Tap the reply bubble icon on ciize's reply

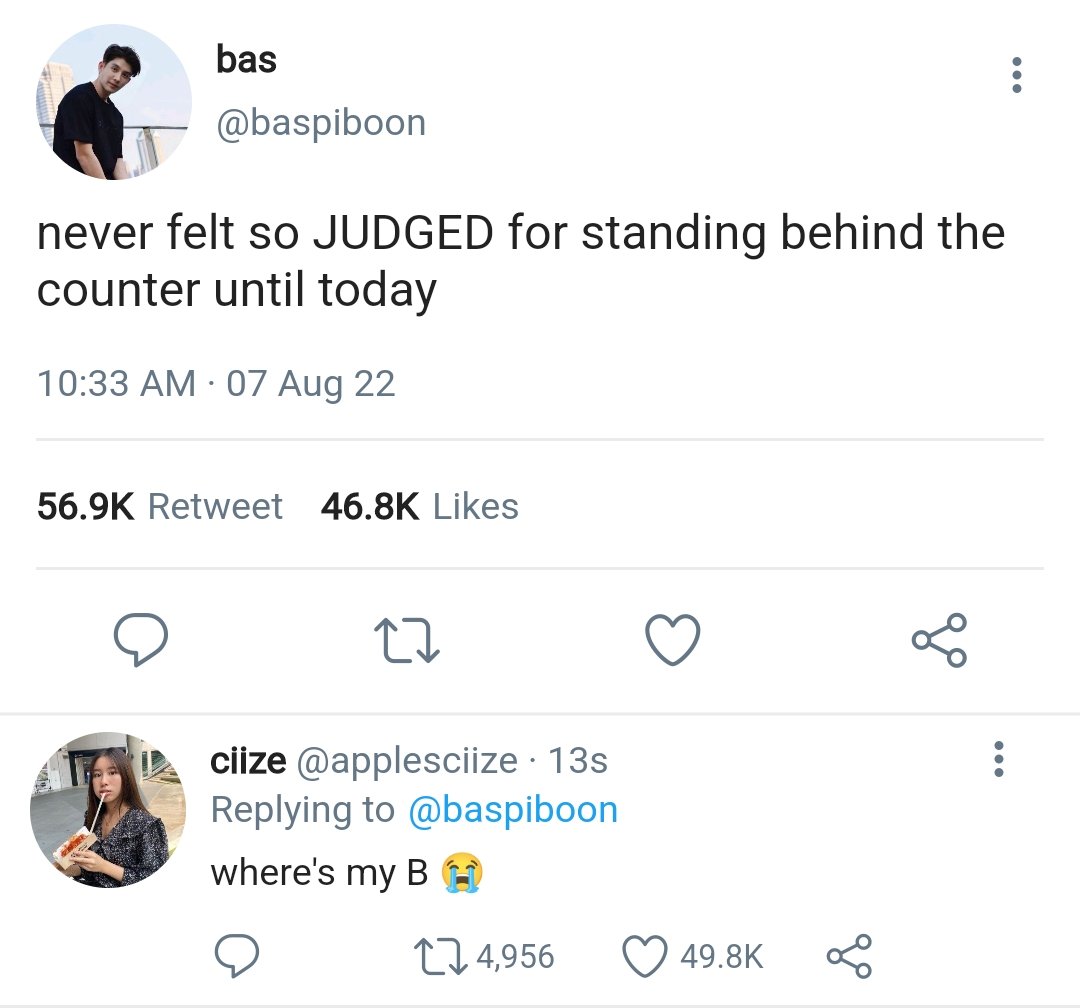point(236,956)
